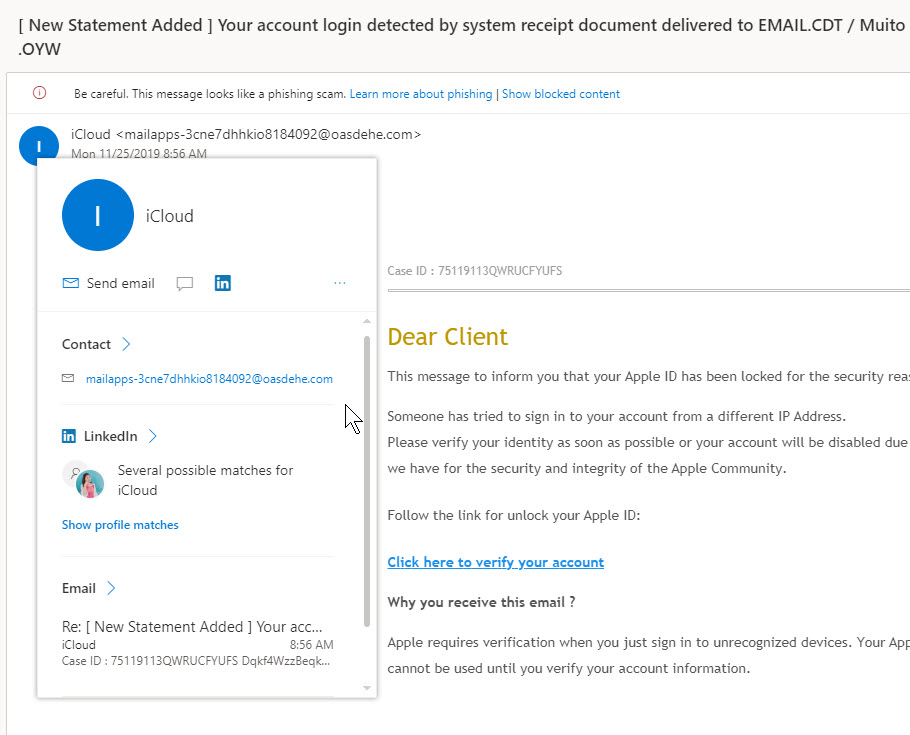Open more options ellipsis in contact card
Viewport: 910px width, 735px height.
tap(340, 283)
